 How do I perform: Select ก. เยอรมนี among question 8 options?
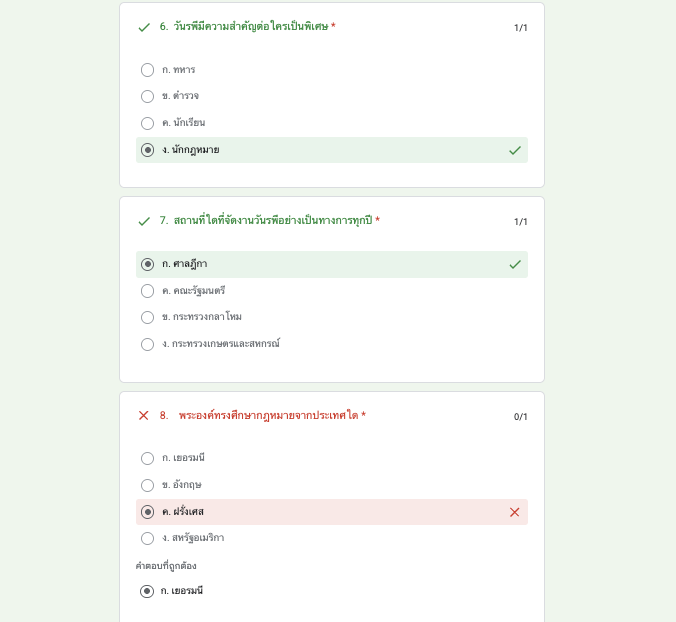148,458
